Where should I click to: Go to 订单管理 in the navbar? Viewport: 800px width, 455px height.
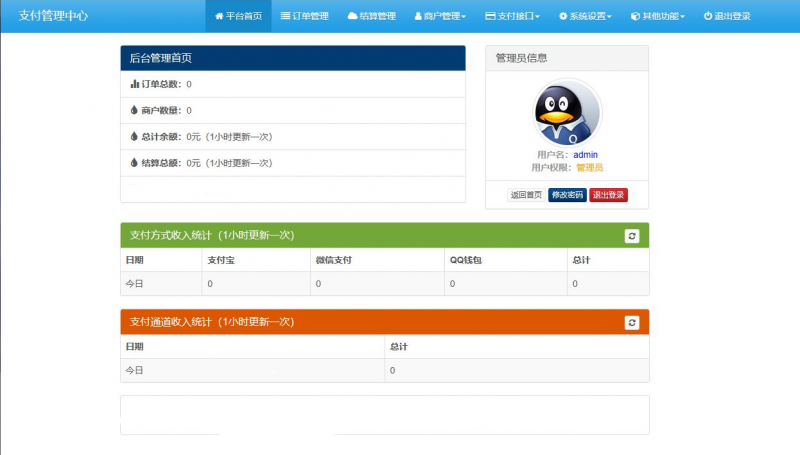click(304, 16)
